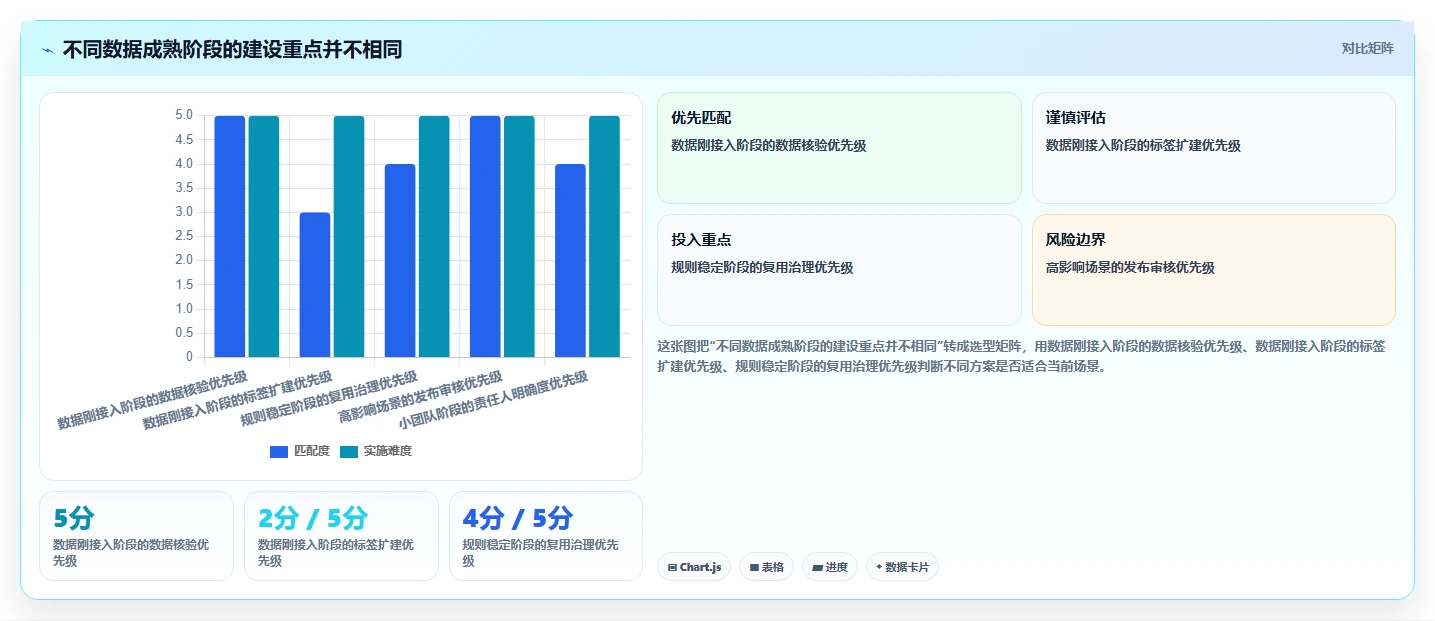Viewport: 1435px width, 621px height.
Task: Click the 匹配度 legend label
Action: tap(312, 452)
